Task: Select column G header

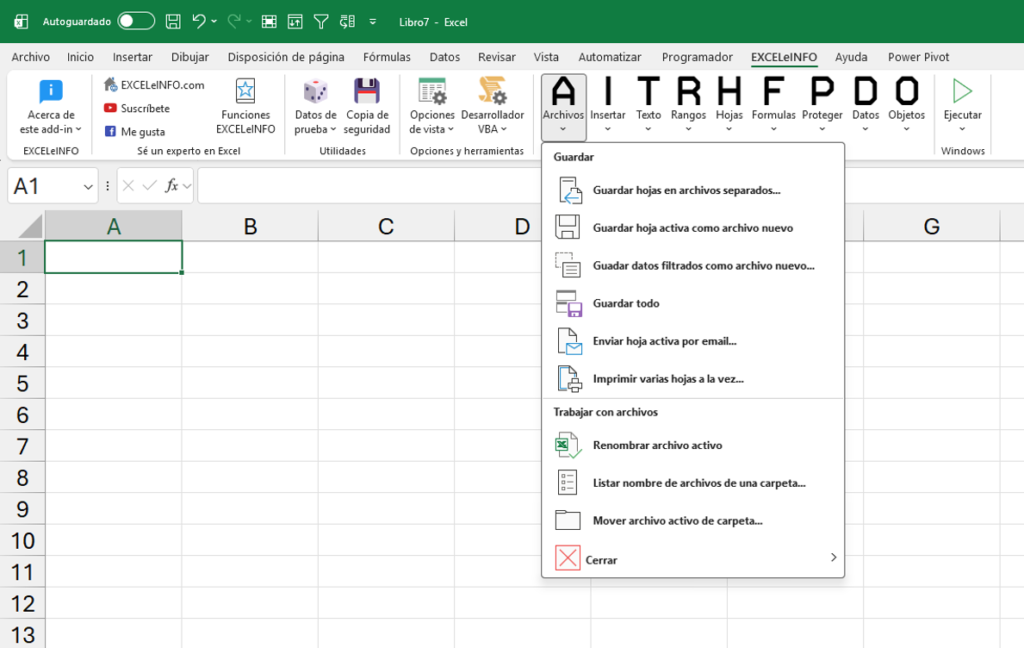Action: (x=931, y=226)
